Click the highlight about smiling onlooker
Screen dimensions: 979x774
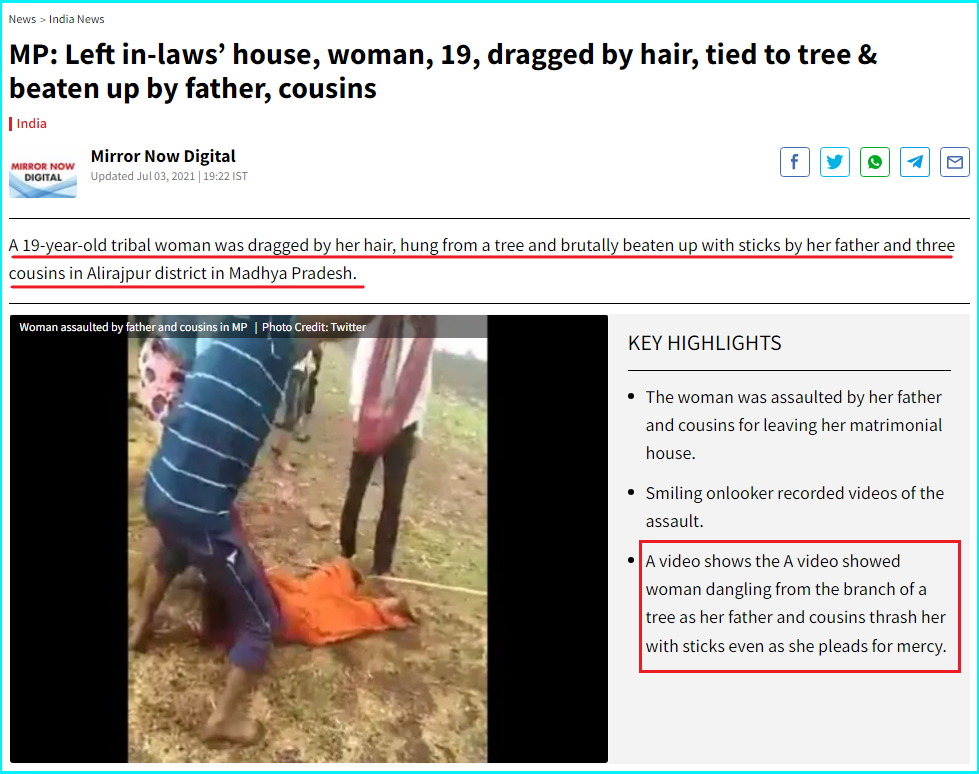coord(794,507)
